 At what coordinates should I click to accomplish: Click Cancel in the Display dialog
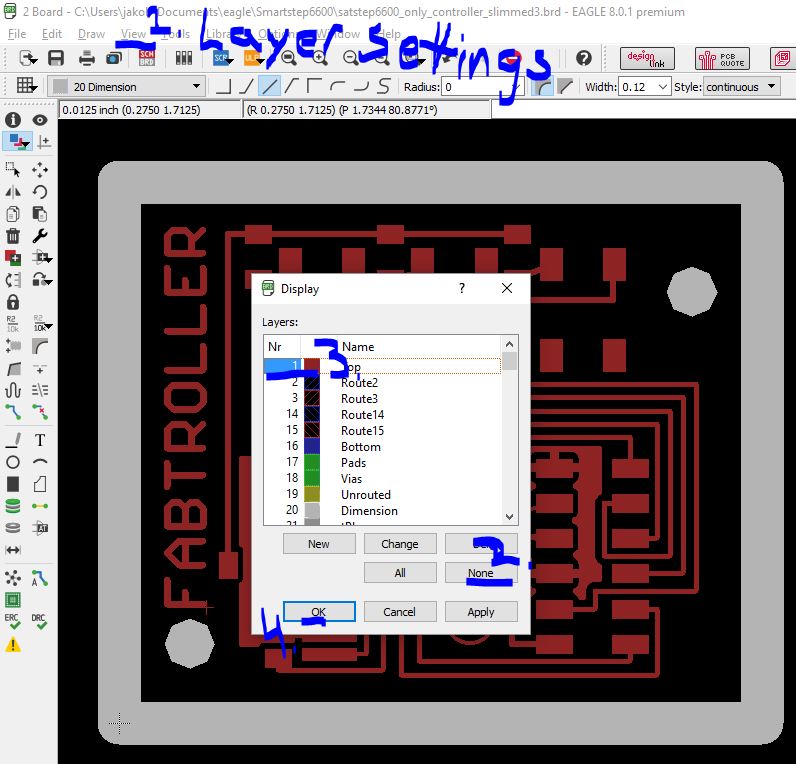tap(400, 612)
